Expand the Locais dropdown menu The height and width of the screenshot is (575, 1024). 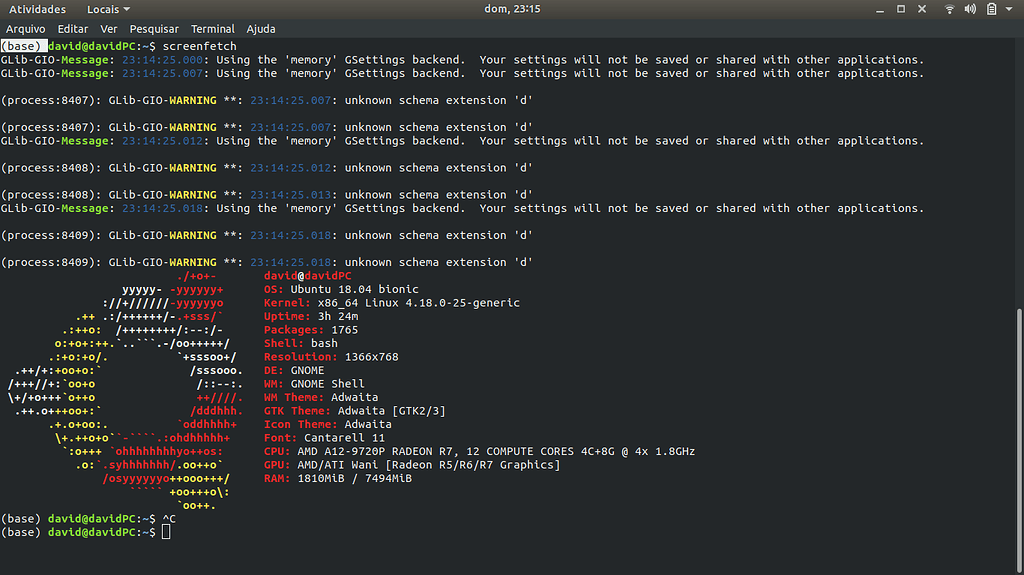click(108, 9)
